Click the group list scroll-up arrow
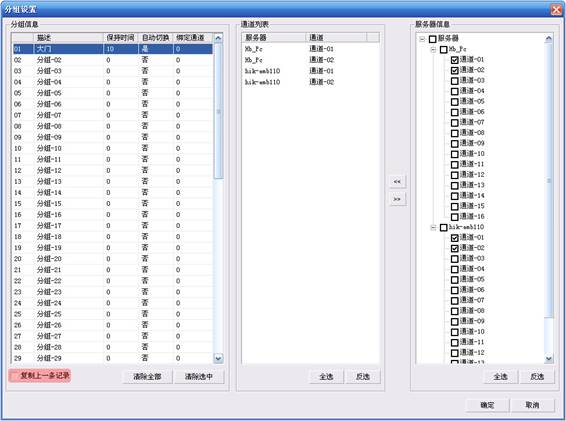 click(218, 38)
